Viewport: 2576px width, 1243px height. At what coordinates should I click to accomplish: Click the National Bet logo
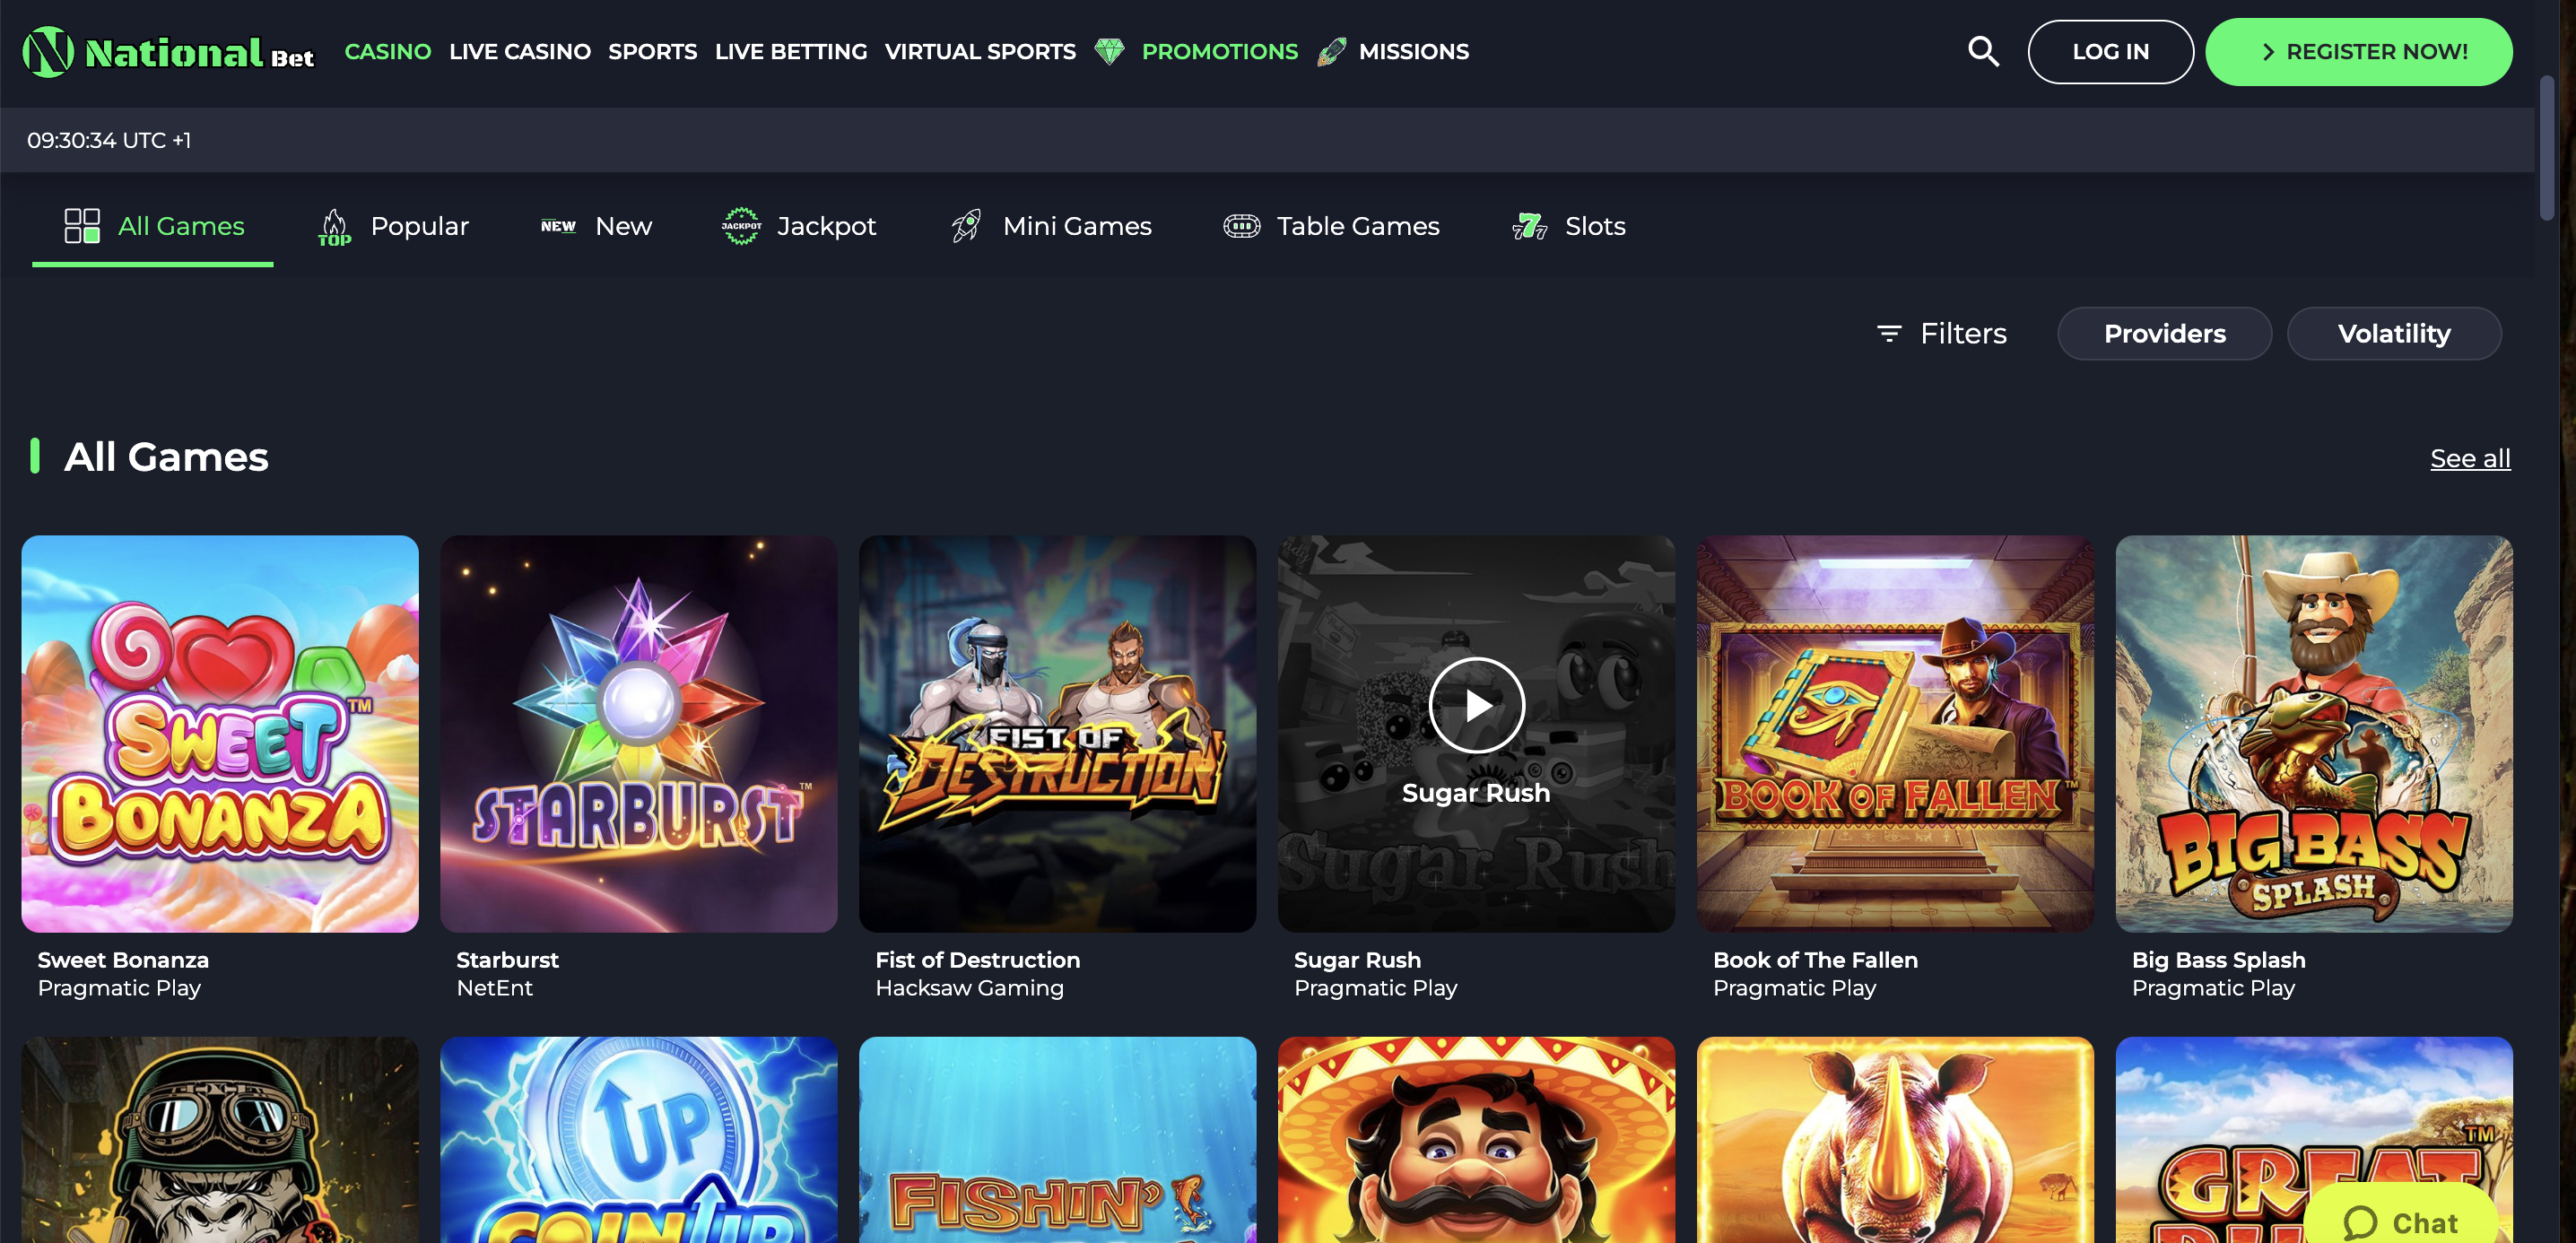coord(168,51)
